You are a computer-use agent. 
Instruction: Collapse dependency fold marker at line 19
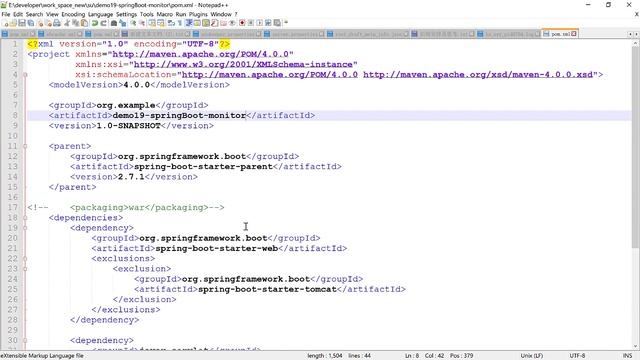tap(25, 228)
